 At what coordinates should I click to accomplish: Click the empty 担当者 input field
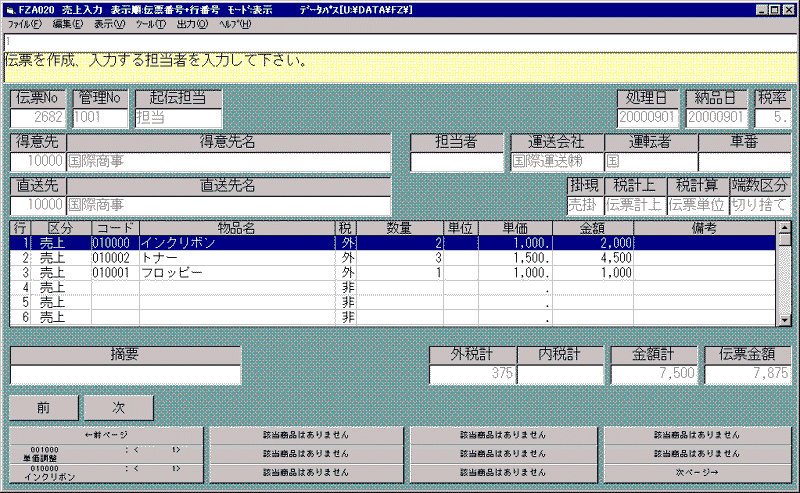[x=457, y=161]
